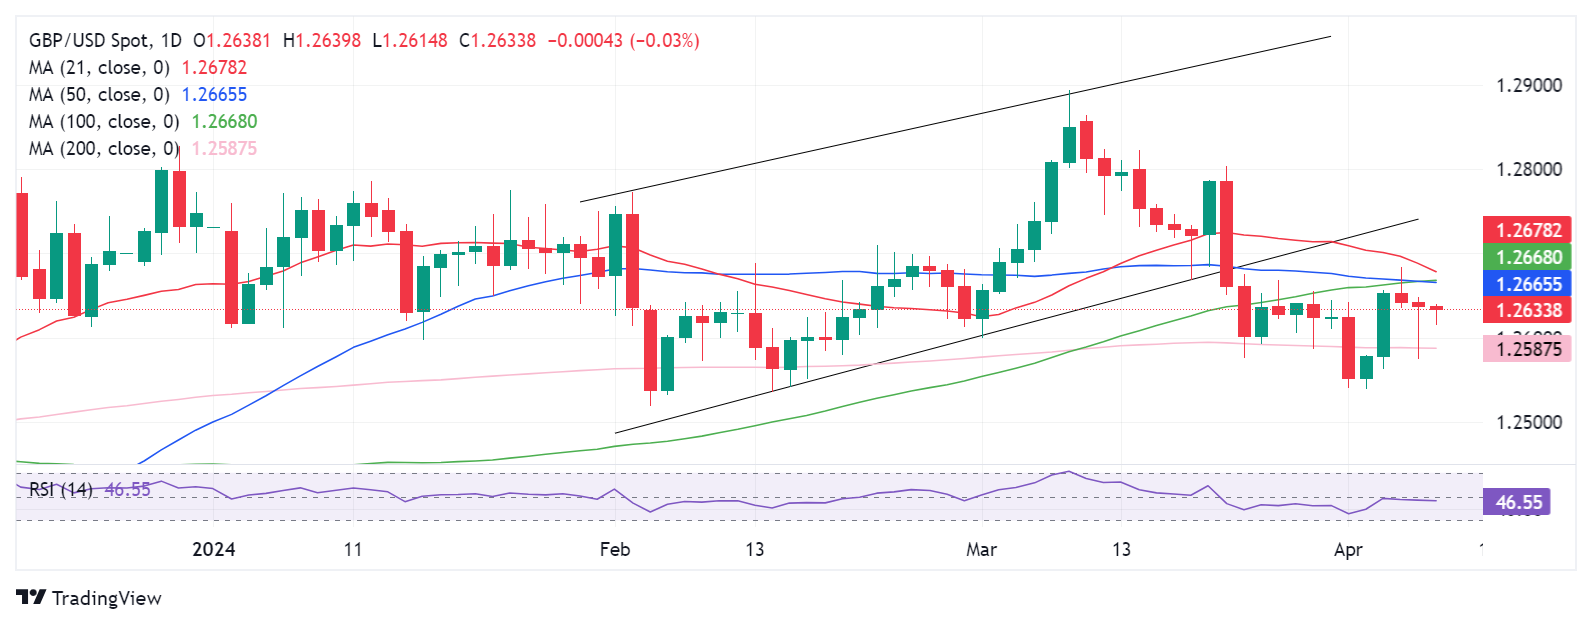The image size is (1592, 625).
Task: Click the Mar date on time axis
Action: tap(981, 549)
